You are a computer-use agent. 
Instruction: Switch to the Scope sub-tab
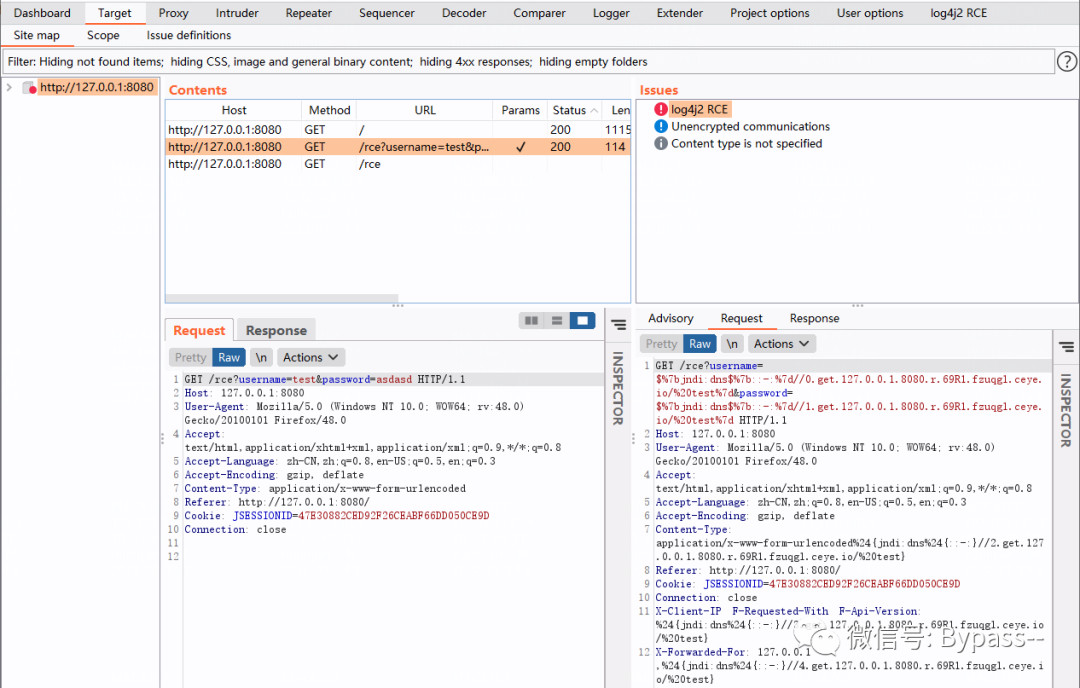[x=103, y=35]
